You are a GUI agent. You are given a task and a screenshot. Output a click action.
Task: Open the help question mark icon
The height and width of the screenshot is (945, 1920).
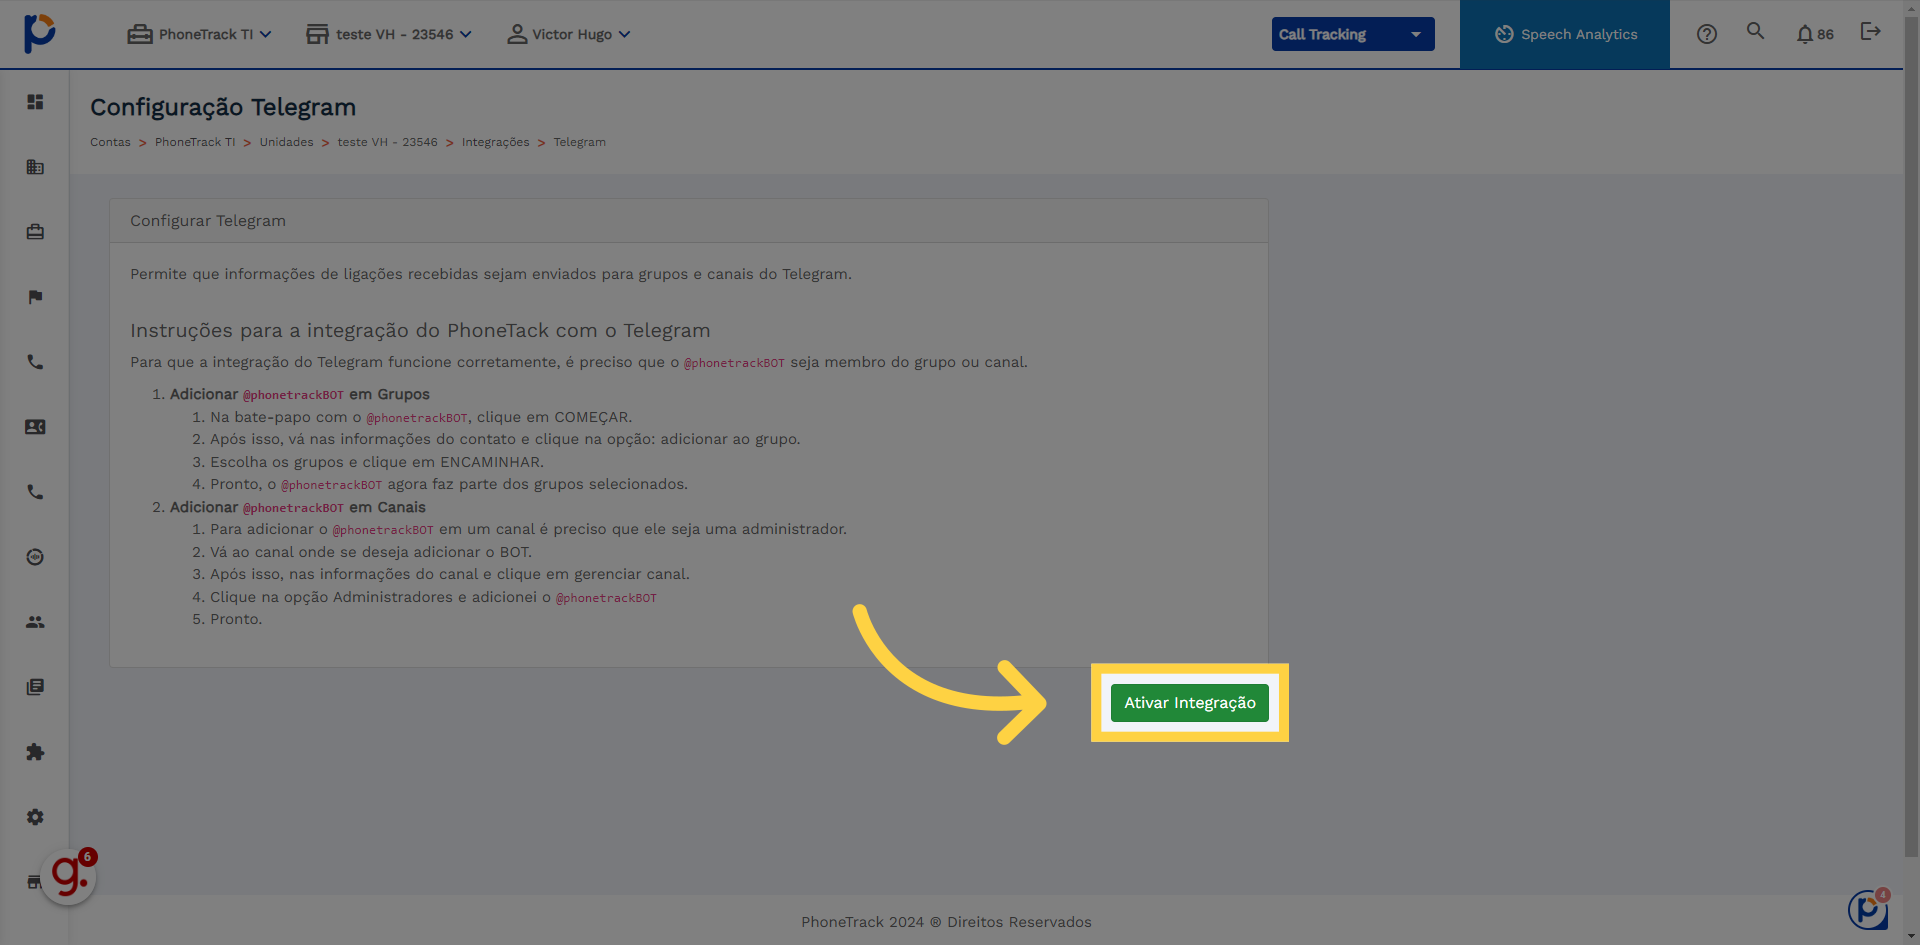click(1707, 34)
